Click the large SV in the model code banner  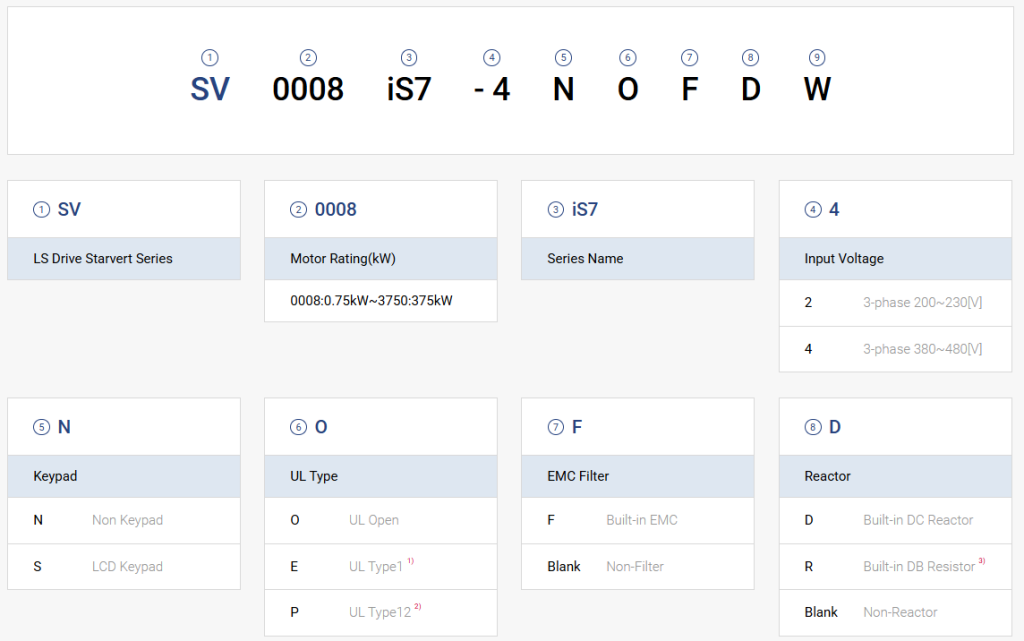[x=210, y=89]
